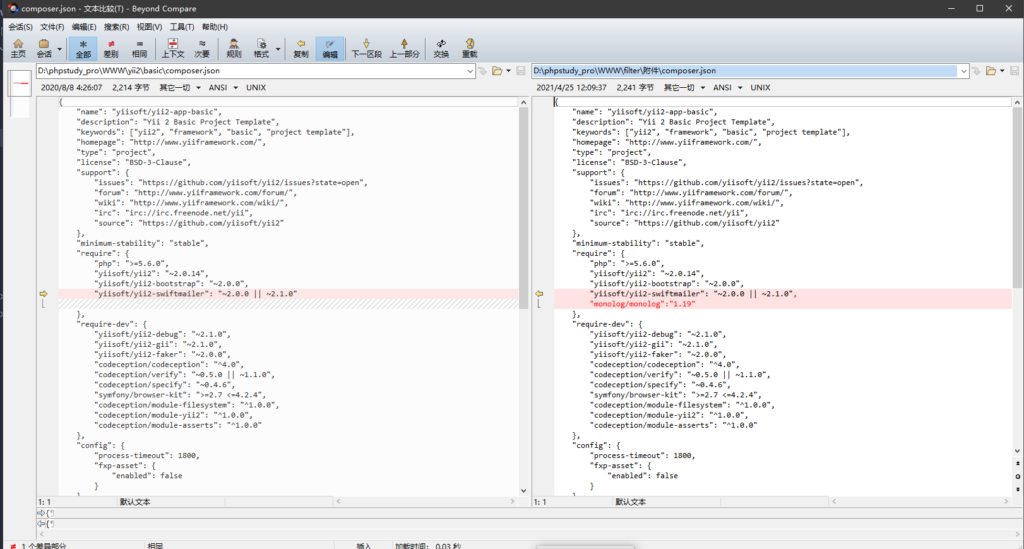Toggle 差别 (Differences only) display filter
Screen dimensions: 1024x549
pos(111,48)
